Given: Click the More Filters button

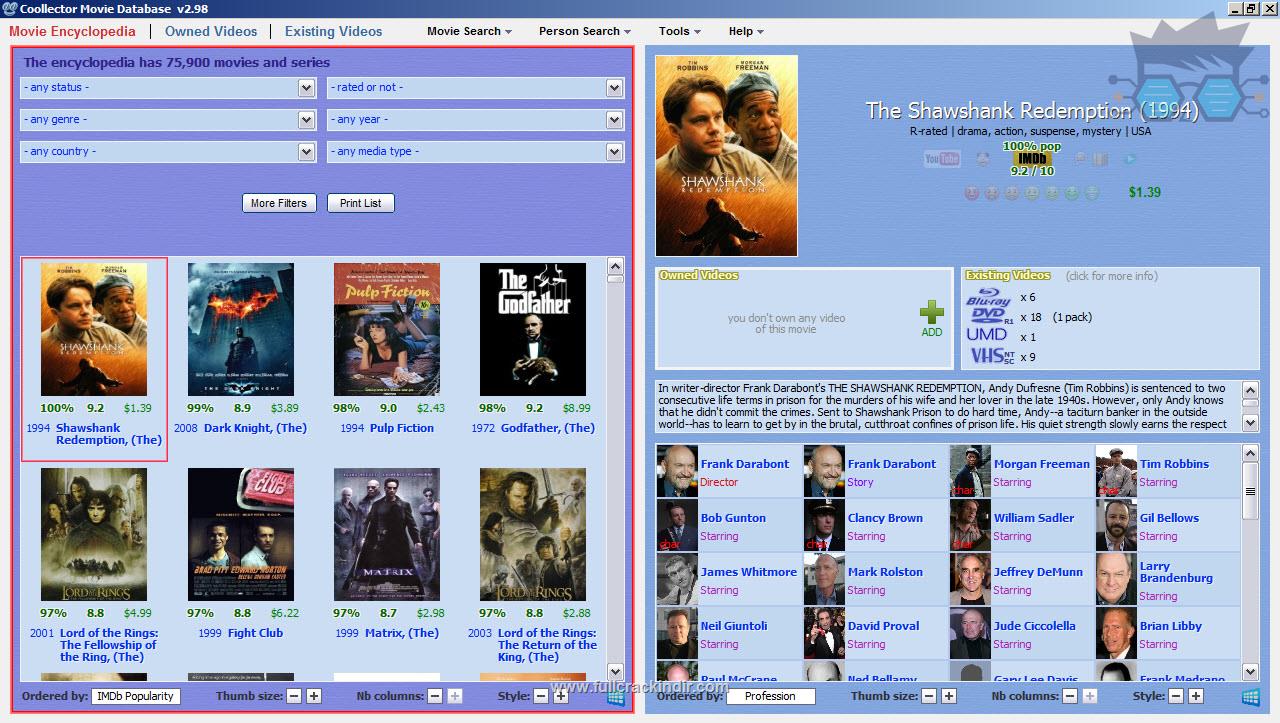Looking at the screenshot, I should (x=279, y=203).
